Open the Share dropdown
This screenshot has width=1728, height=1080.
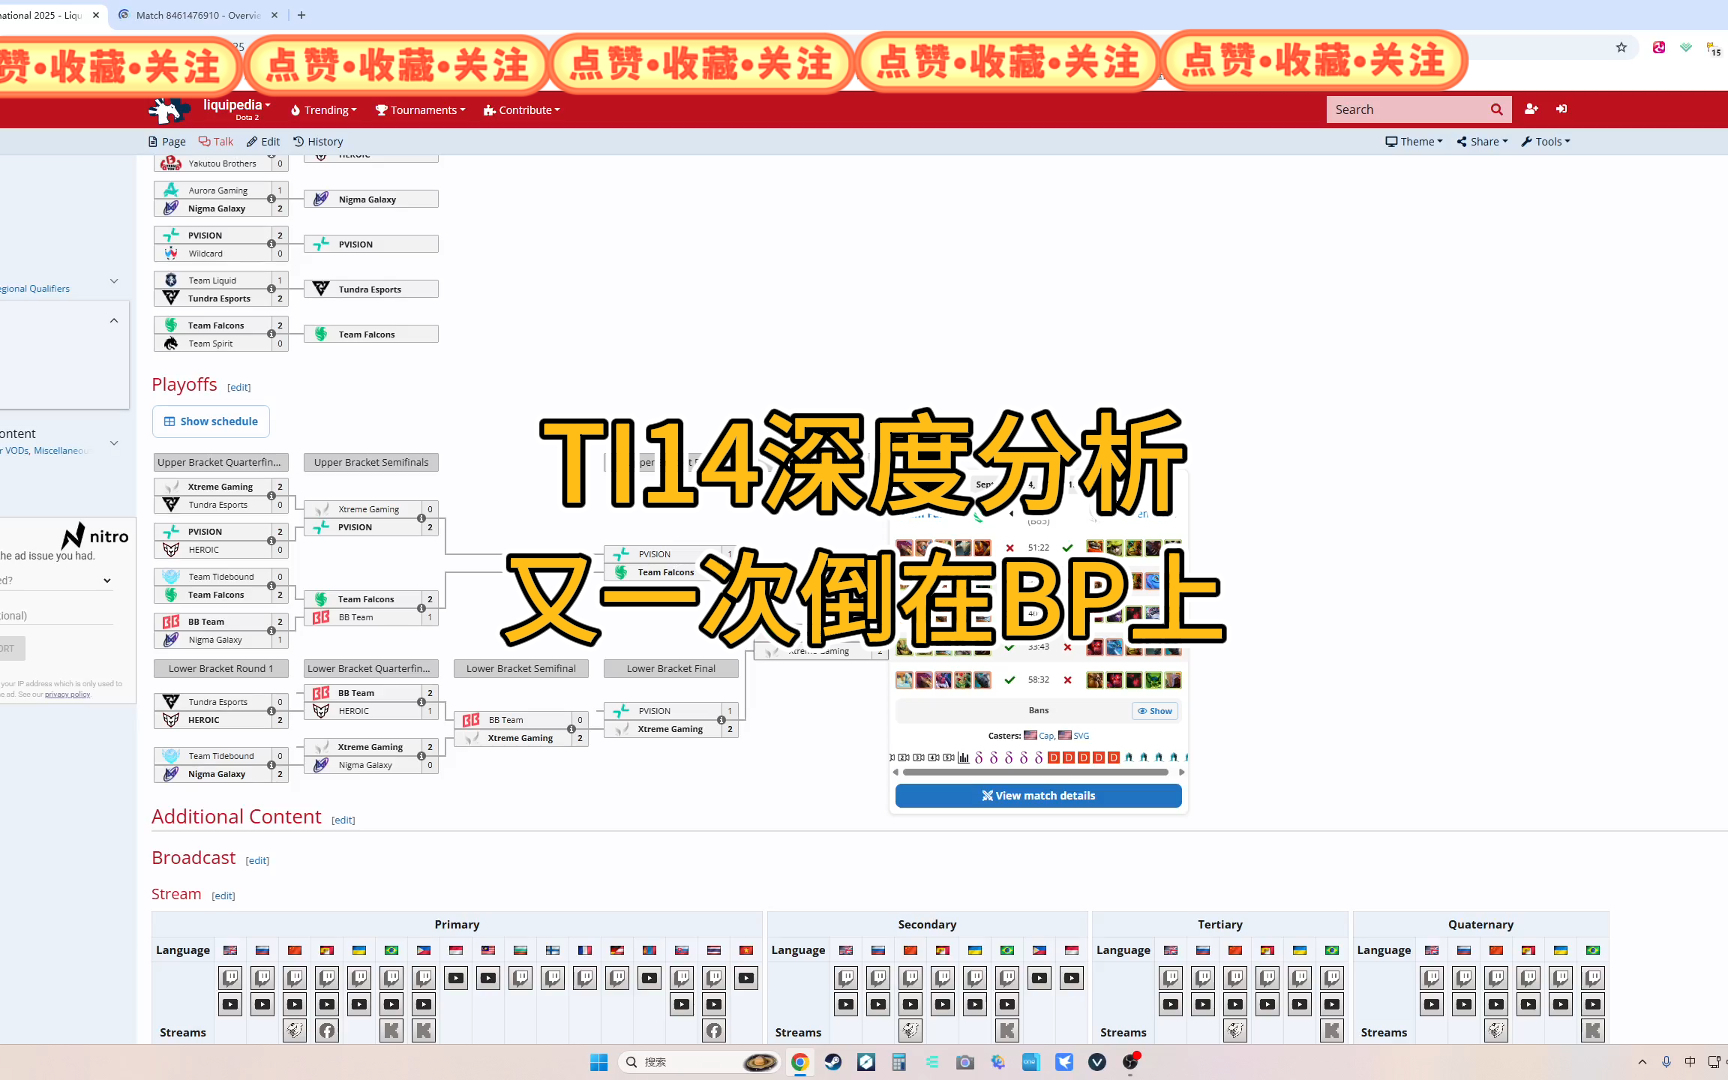coord(1482,142)
